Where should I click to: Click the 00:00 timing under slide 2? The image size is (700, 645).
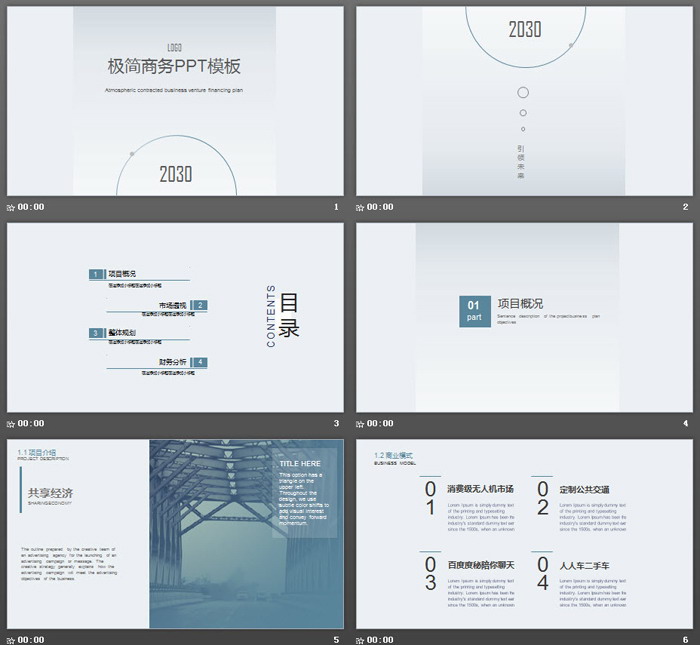pos(381,207)
